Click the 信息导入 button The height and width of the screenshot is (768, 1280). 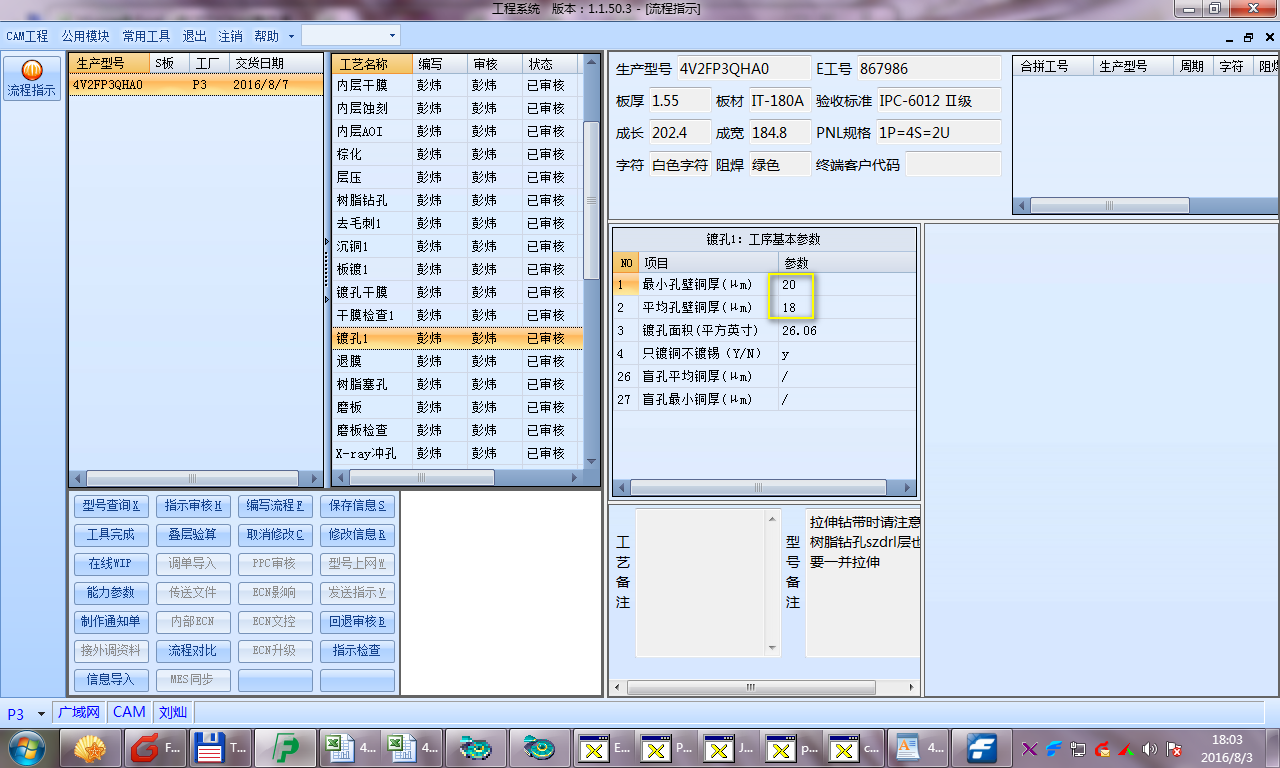[x=111, y=680]
